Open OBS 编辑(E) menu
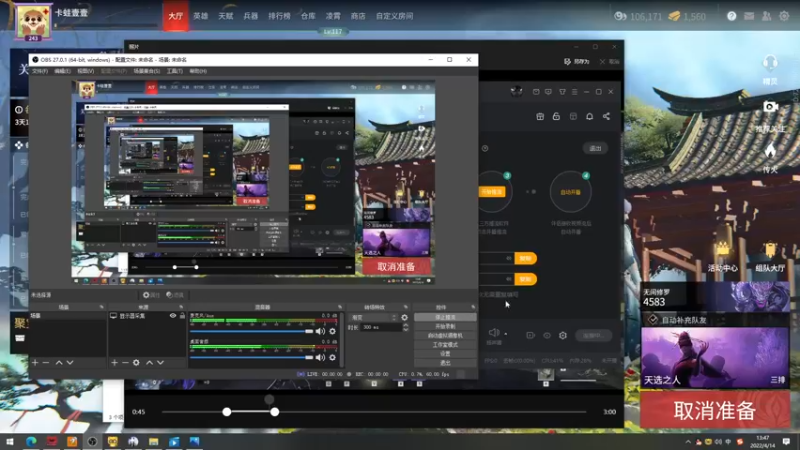 [62, 71]
